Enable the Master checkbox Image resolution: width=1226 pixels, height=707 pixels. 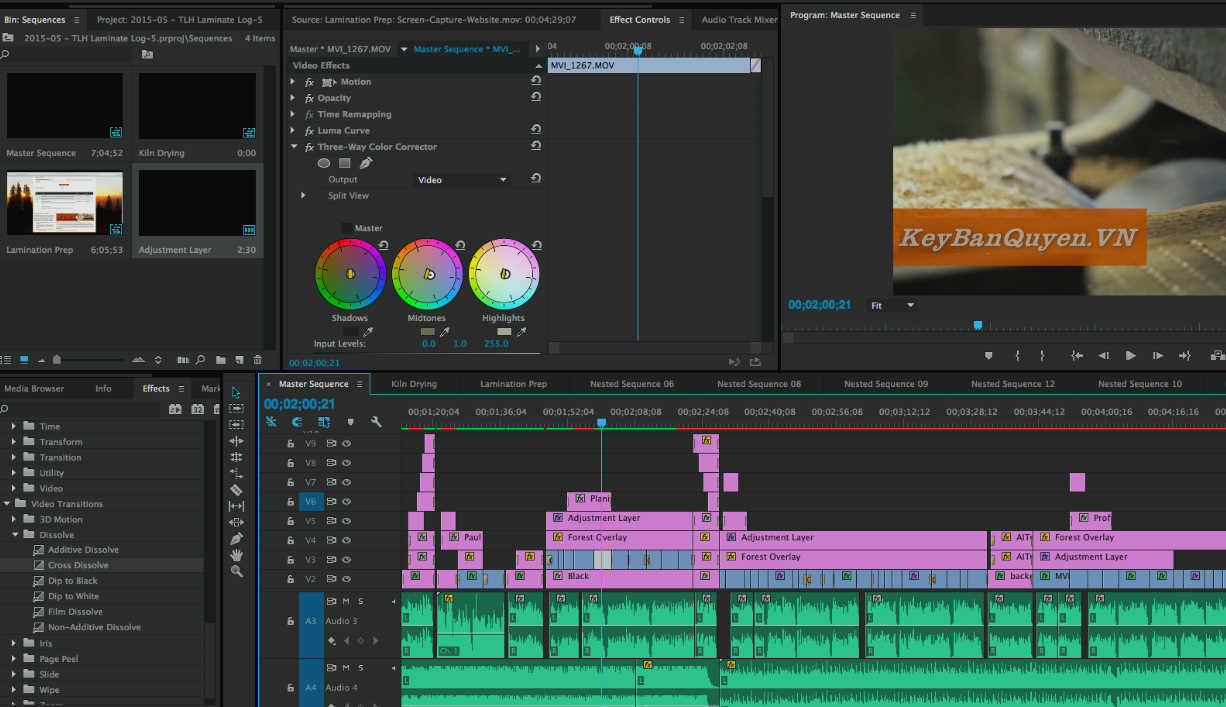coord(347,228)
